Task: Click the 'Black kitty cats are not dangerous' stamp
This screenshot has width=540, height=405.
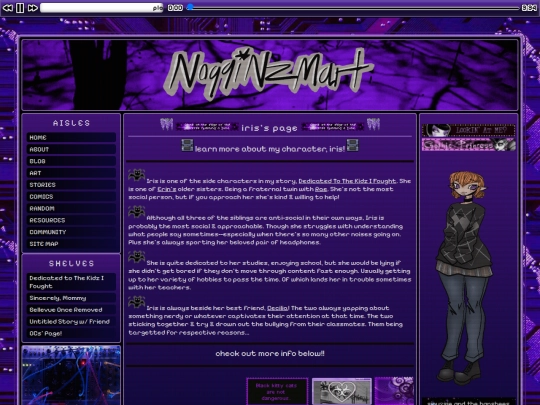Action: point(277,391)
